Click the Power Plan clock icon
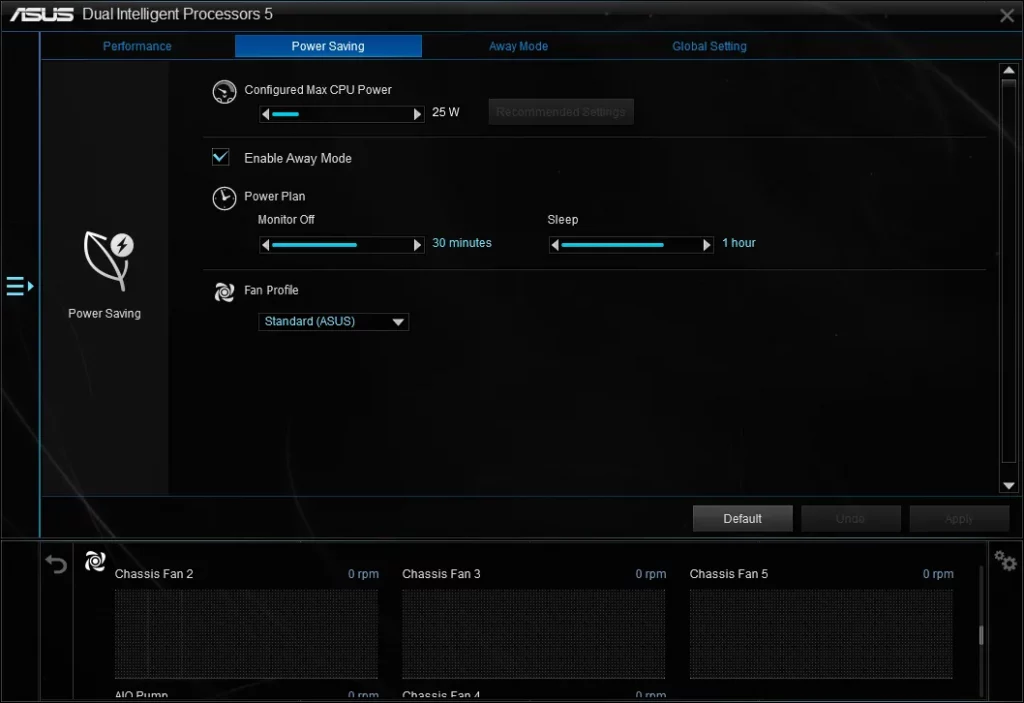1024x703 pixels. click(x=224, y=198)
